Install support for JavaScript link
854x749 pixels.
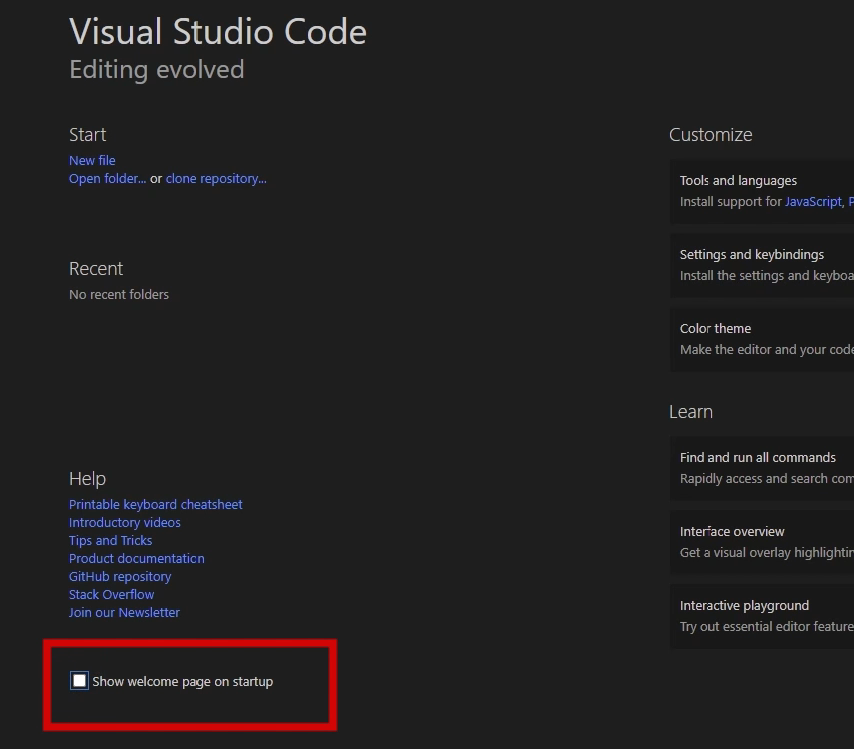[x=813, y=202]
